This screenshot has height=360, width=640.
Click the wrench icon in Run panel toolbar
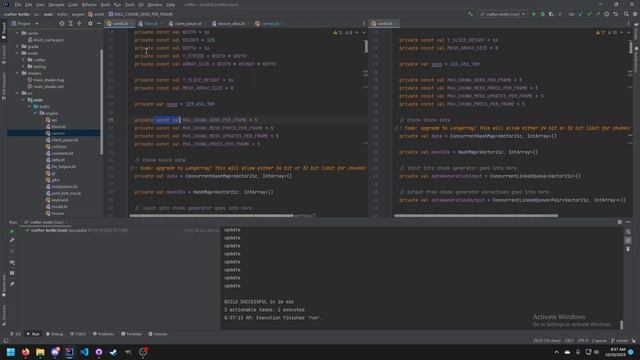12,240
